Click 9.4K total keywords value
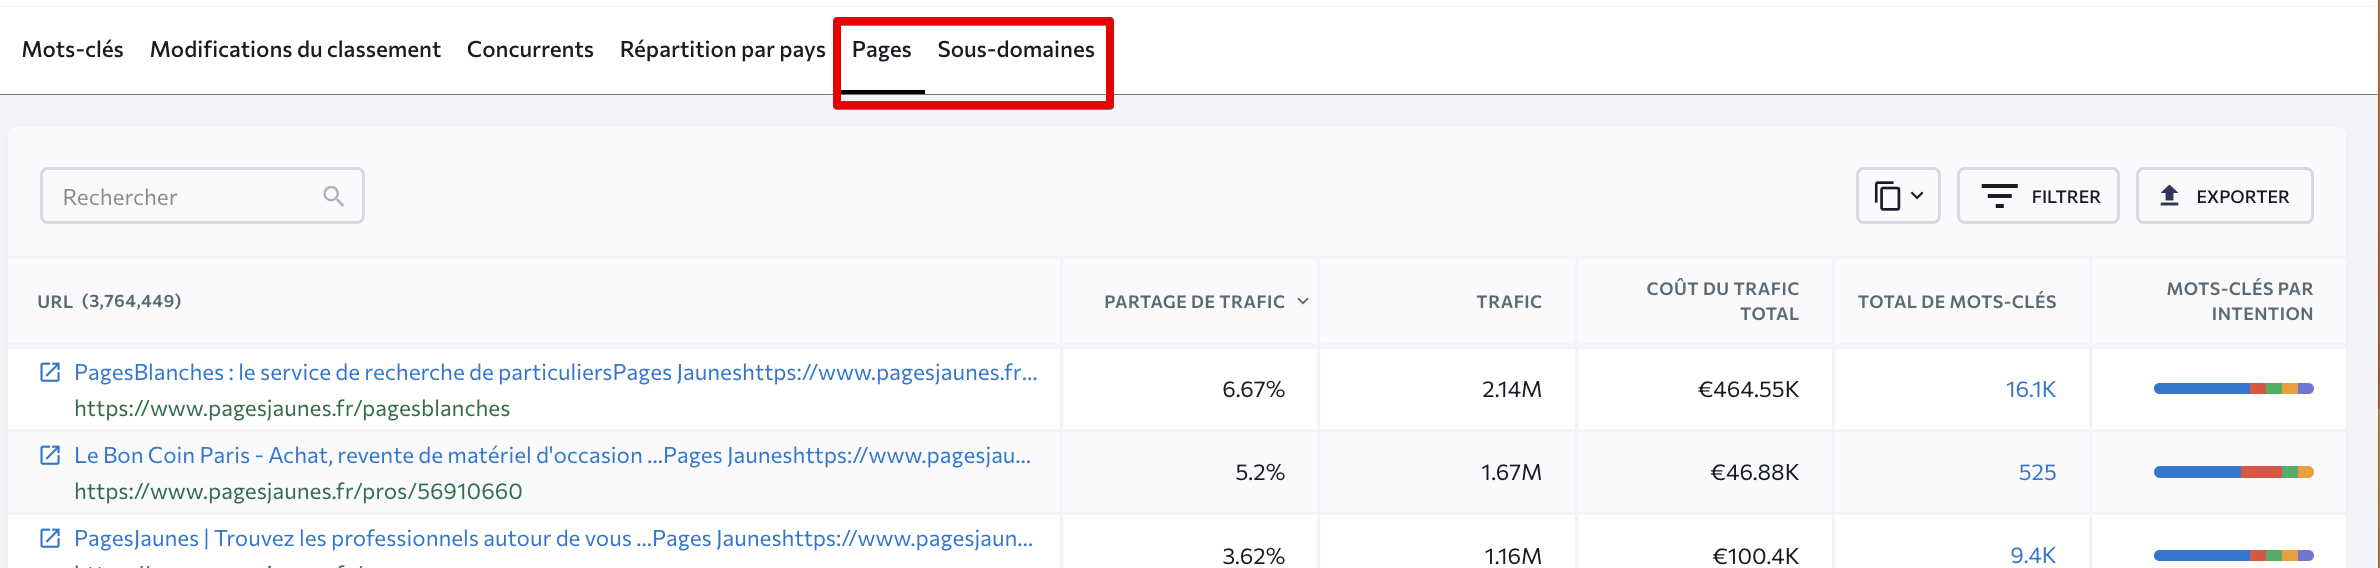 (x=2033, y=555)
